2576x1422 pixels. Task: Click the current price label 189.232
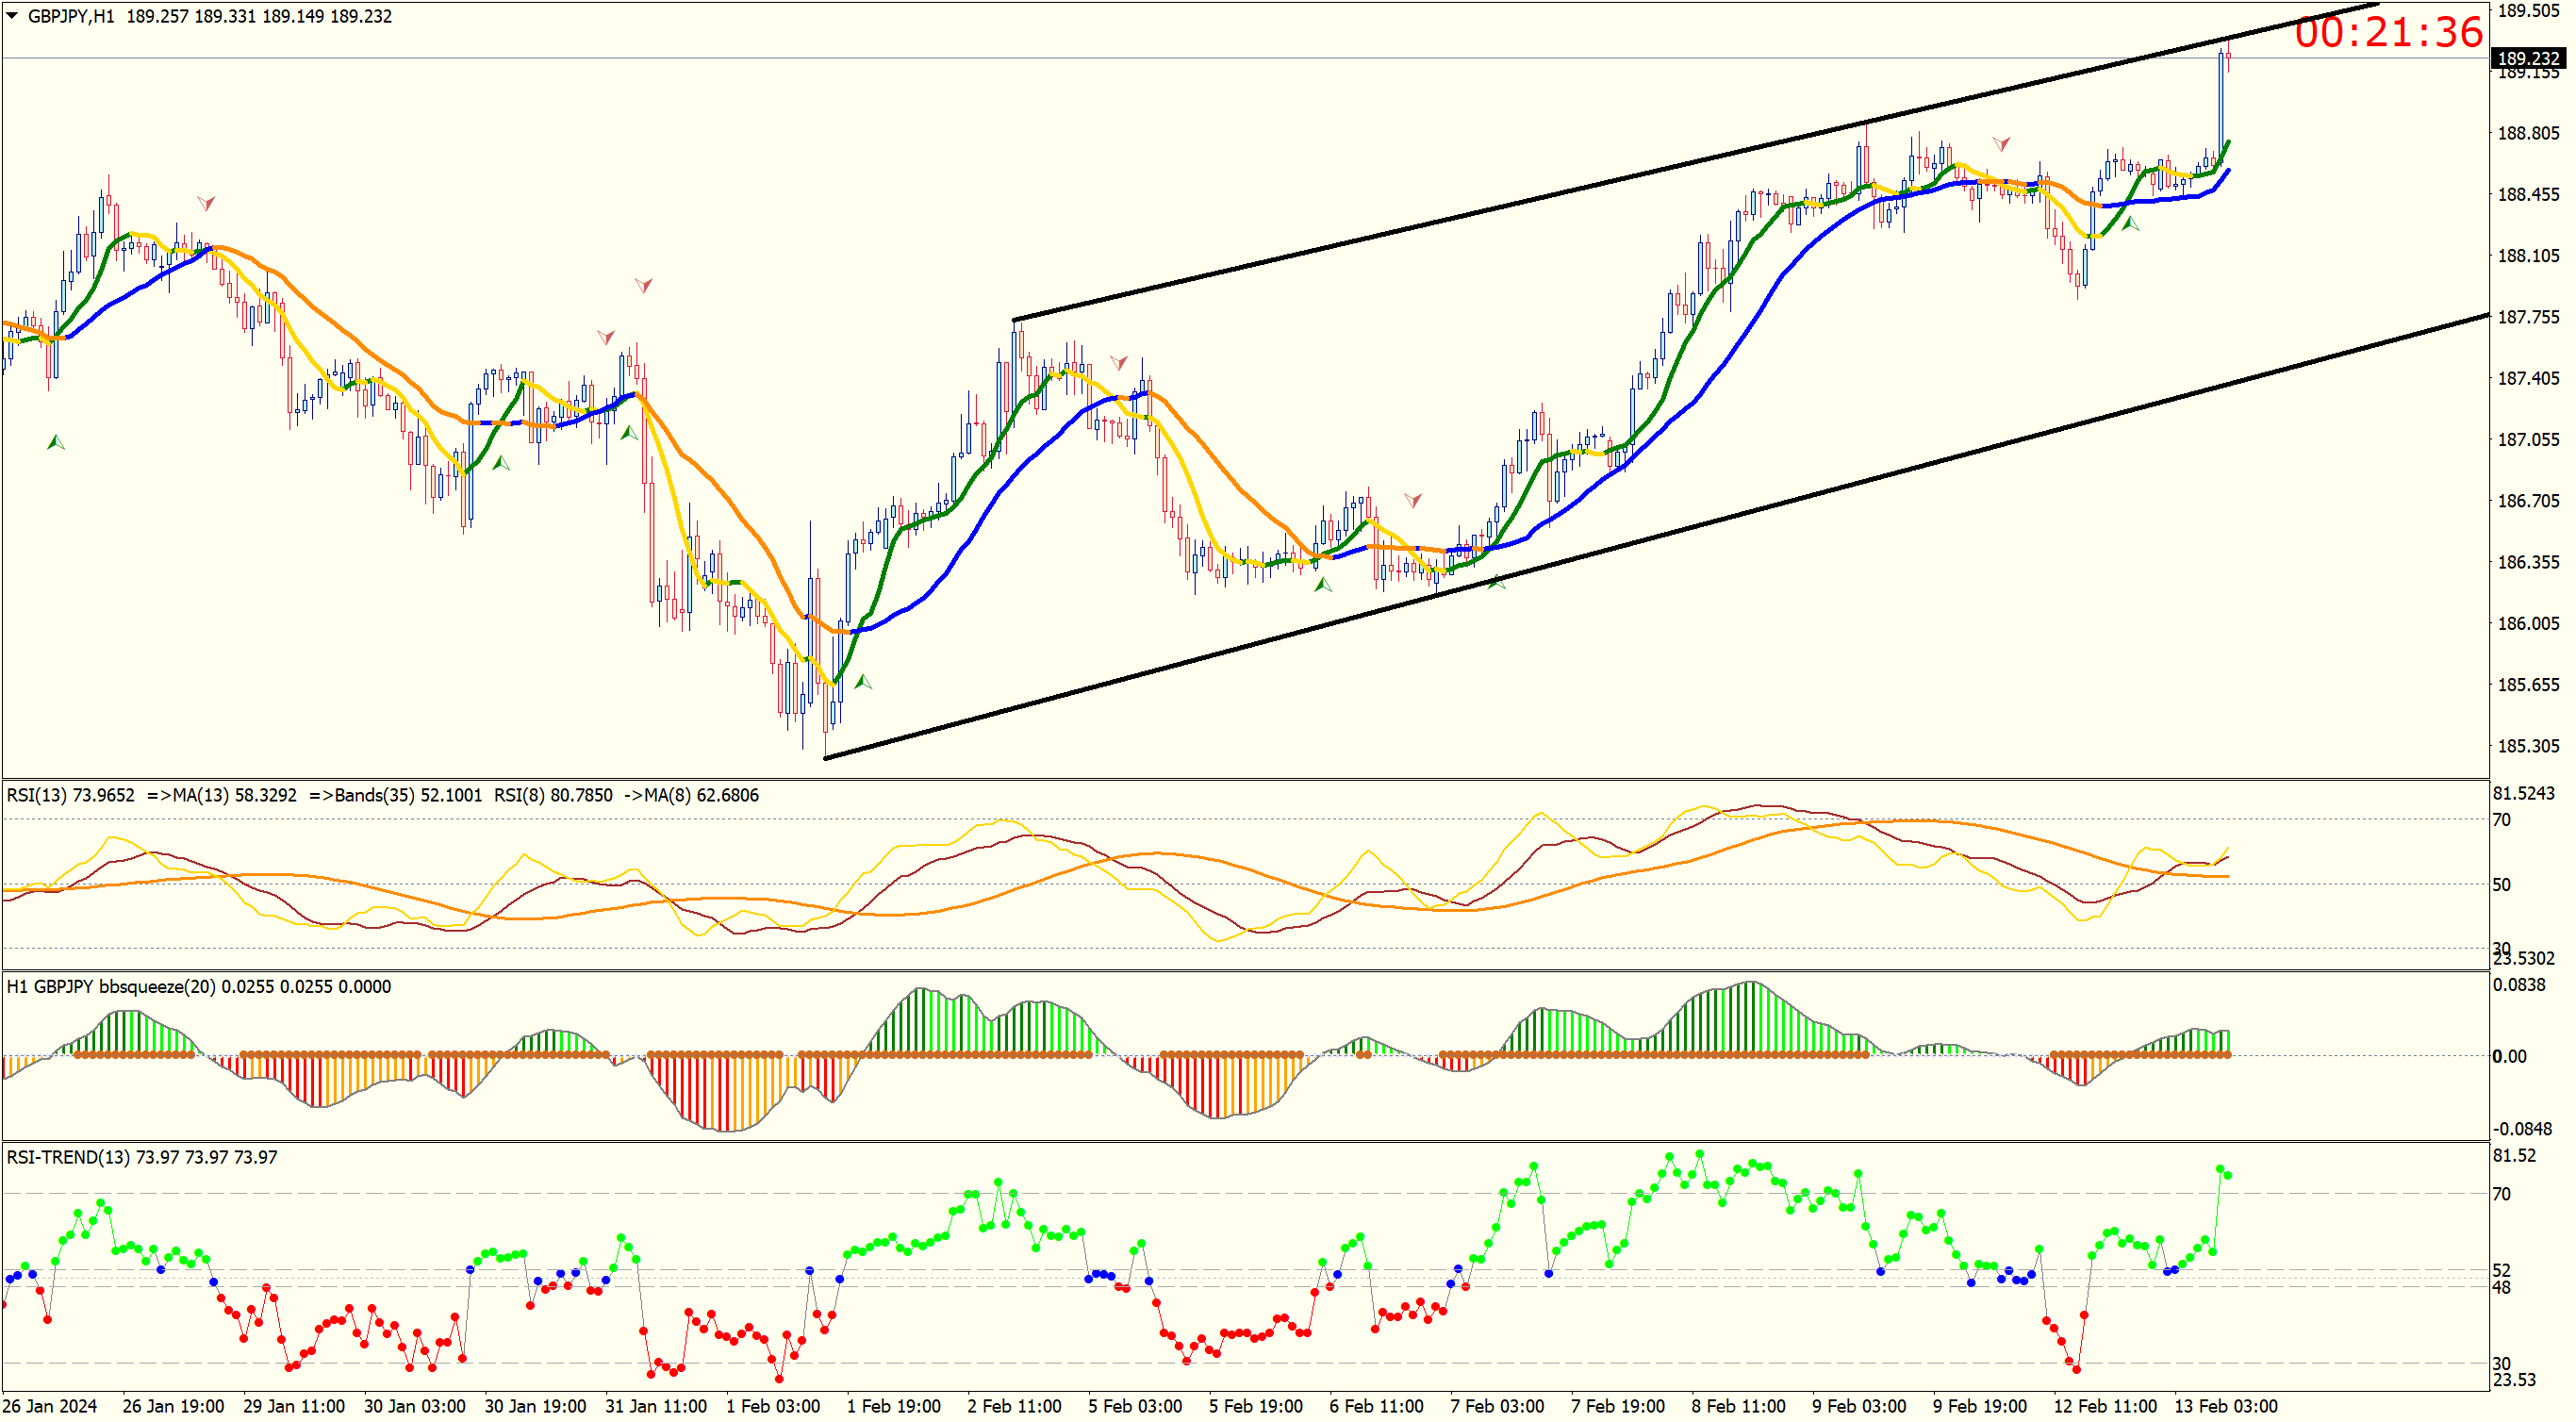(2528, 58)
